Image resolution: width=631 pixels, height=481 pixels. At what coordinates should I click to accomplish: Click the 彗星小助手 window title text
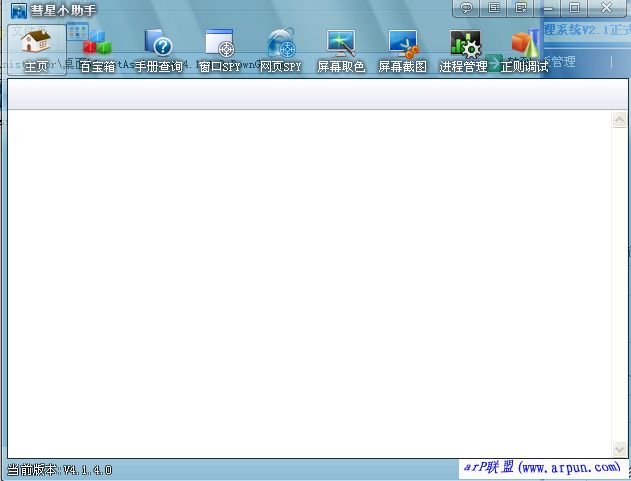64,10
